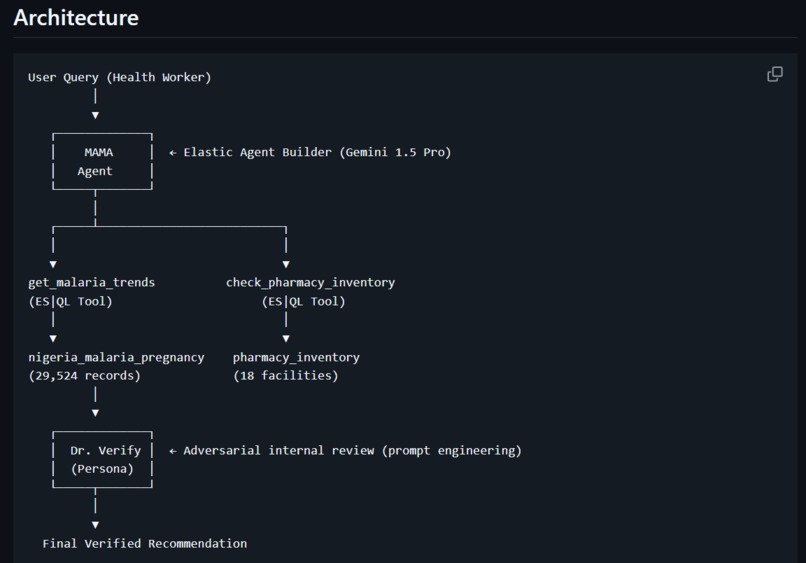Image resolution: width=806 pixels, height=563 pixels.
Task: Click 'User Query (Health Worker)' text
Action: pyautogui.click(x=119, y=78)
